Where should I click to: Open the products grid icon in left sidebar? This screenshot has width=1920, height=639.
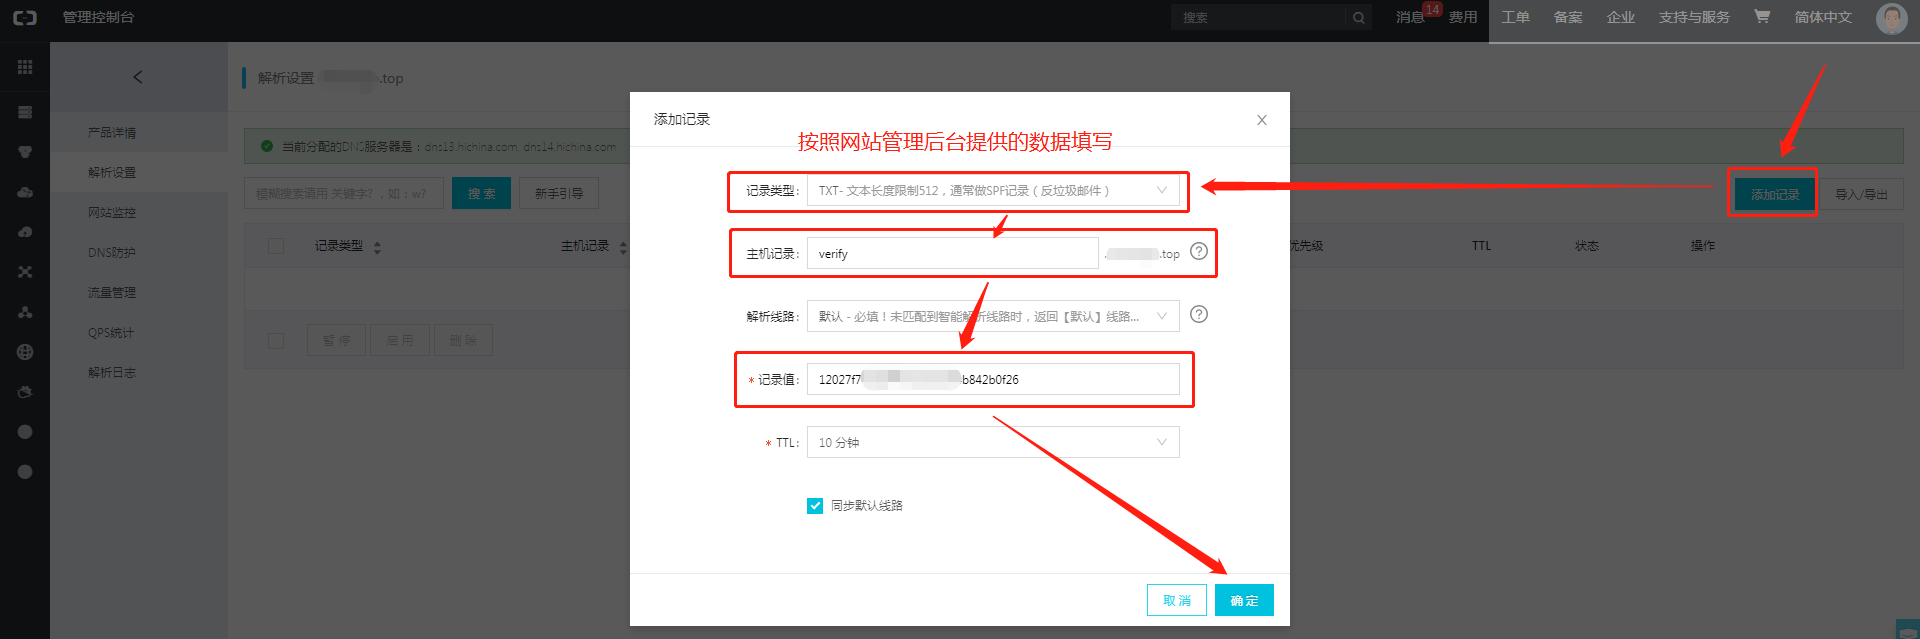click(25, 67)
